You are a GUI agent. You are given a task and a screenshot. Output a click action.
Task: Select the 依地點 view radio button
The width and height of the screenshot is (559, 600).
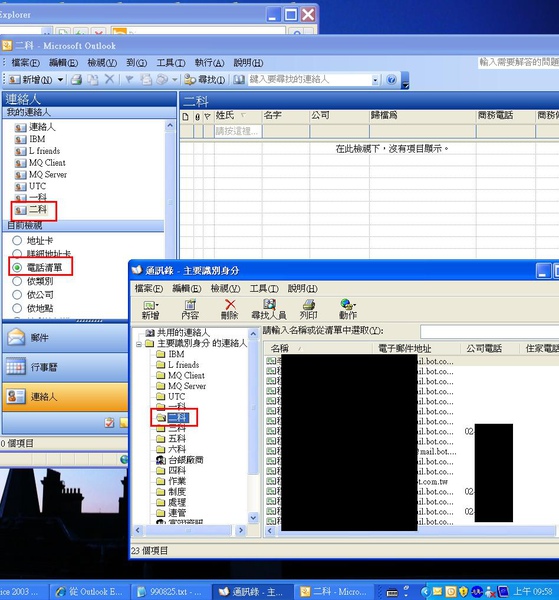(17, 308)
